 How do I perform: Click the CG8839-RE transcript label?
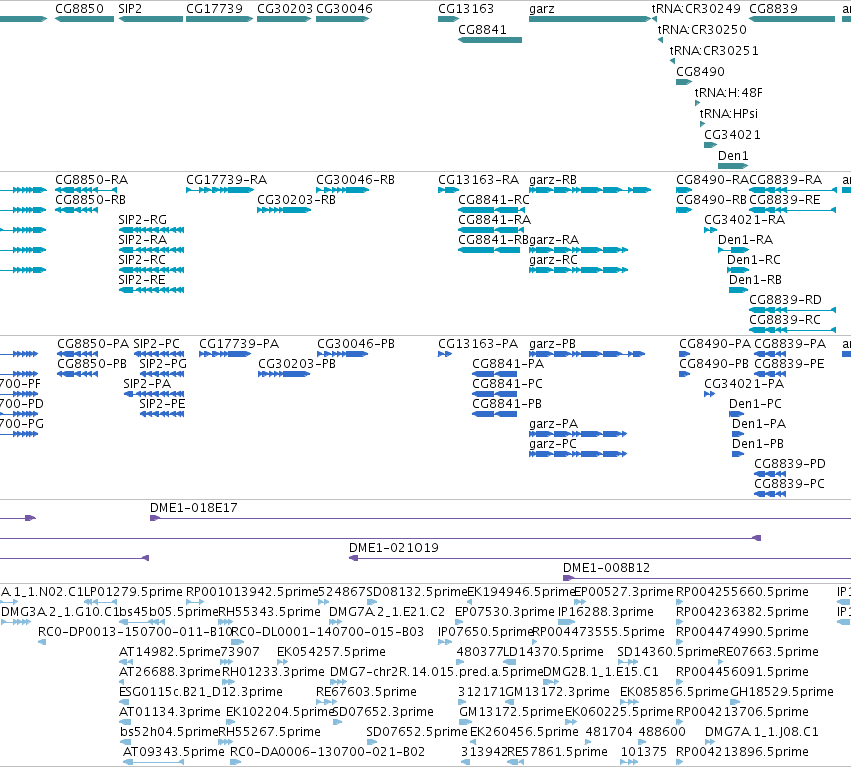coord(785,200)
